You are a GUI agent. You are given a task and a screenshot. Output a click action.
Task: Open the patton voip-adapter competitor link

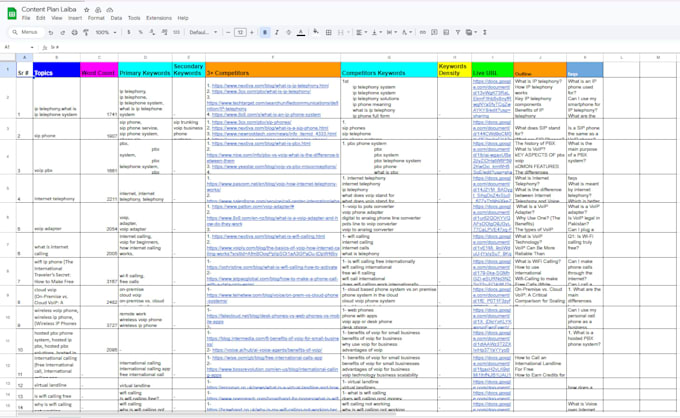(253, 207)
